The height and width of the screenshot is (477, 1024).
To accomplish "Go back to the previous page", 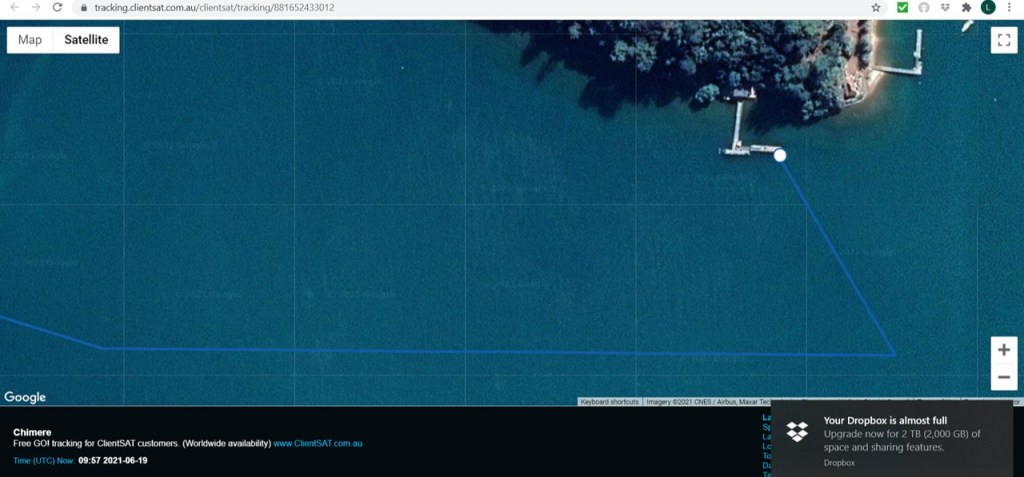I will pyautogui.click(x=11, y=7).
